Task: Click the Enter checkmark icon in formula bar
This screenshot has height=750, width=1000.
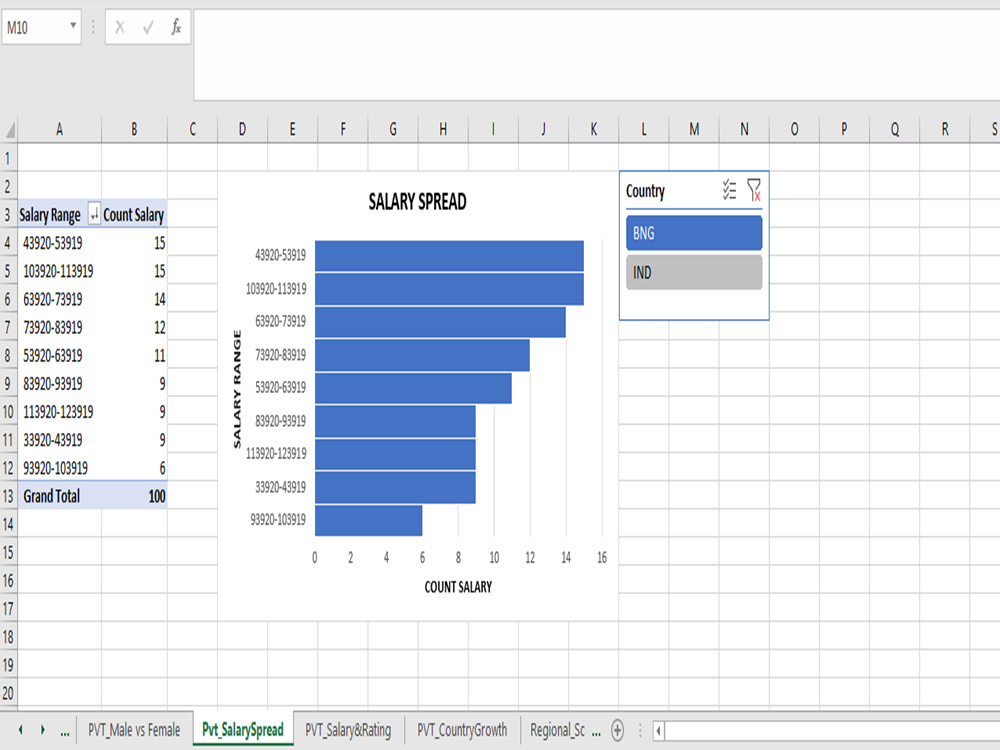Action: (x=148, y=27)
